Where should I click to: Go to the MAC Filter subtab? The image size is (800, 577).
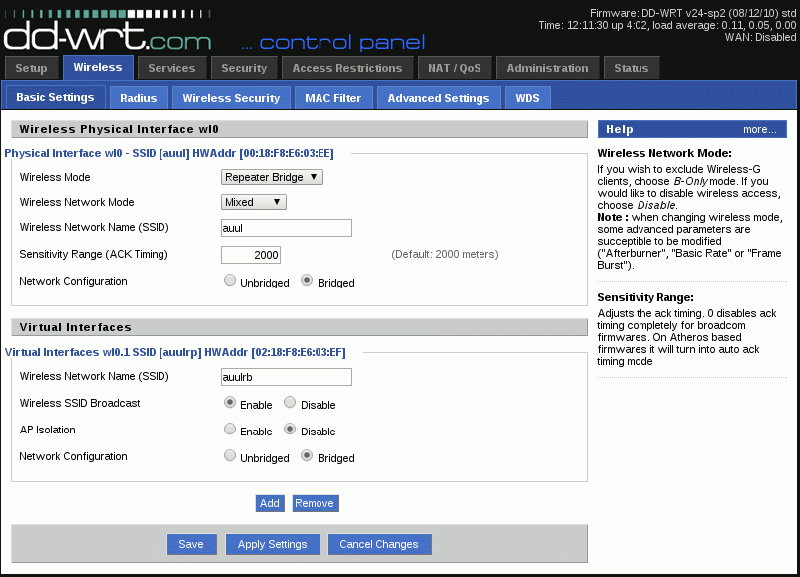coord(333,98)
